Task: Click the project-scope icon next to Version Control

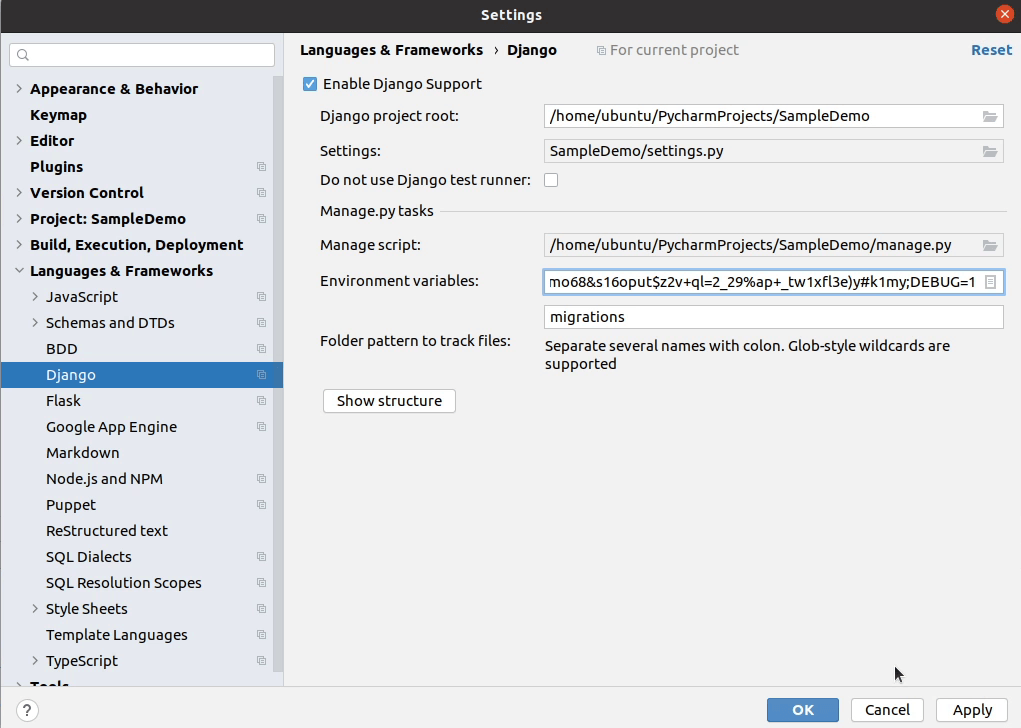Action: [x=261, y=192]
